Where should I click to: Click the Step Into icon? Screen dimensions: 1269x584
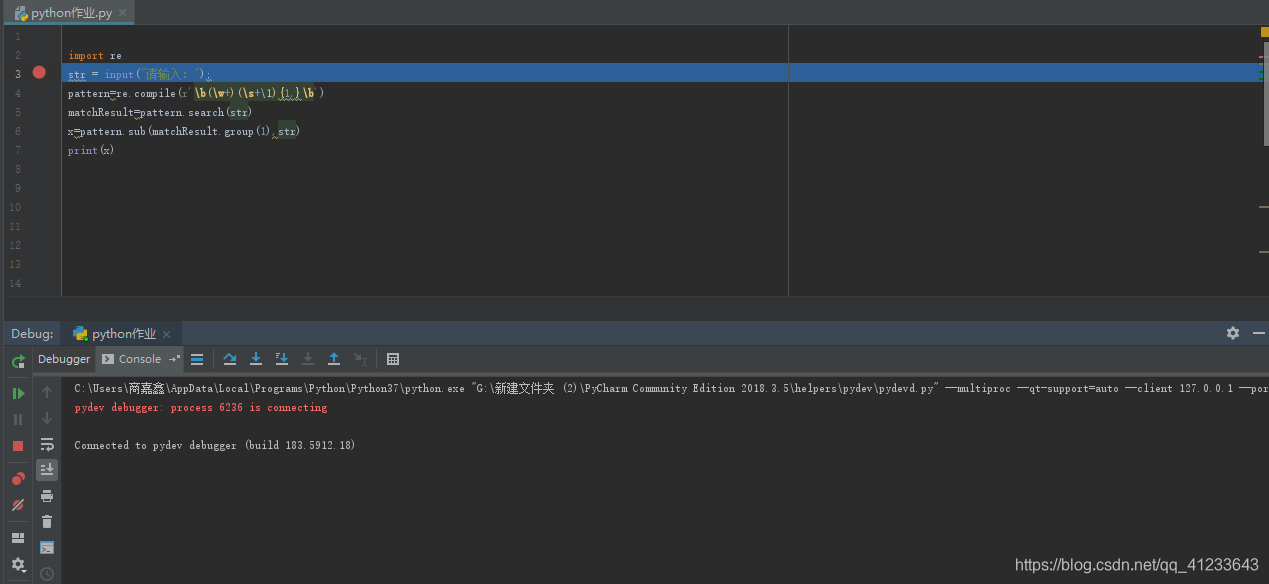[256, 359]
